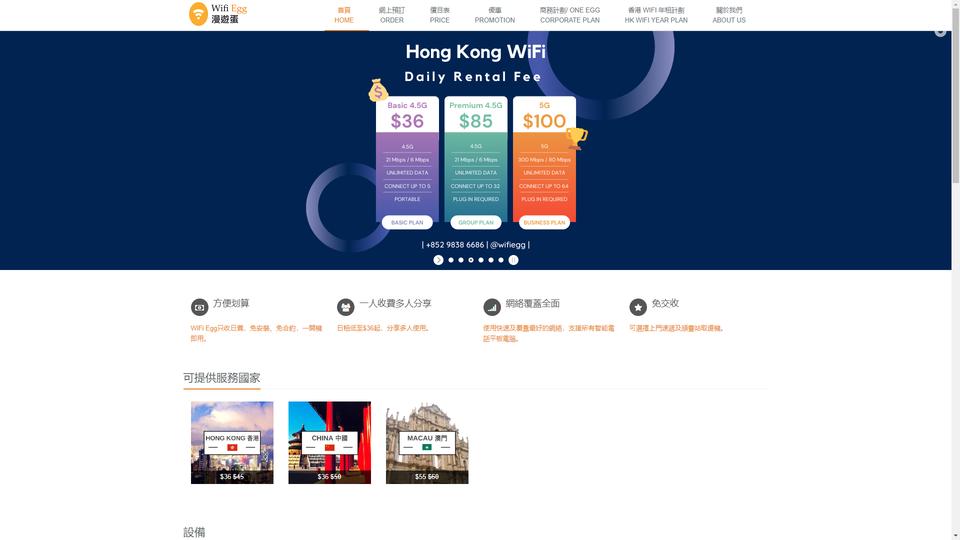This screenshot has height=540, width=960.
Task: Select the first slideshow dot
Action: tap(451, 260)
